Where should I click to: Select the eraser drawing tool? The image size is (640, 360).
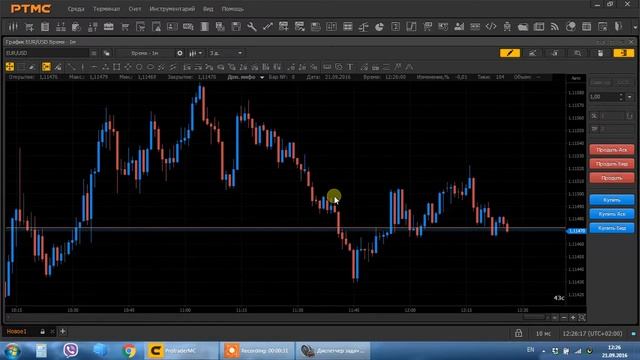tap(32, 67)
